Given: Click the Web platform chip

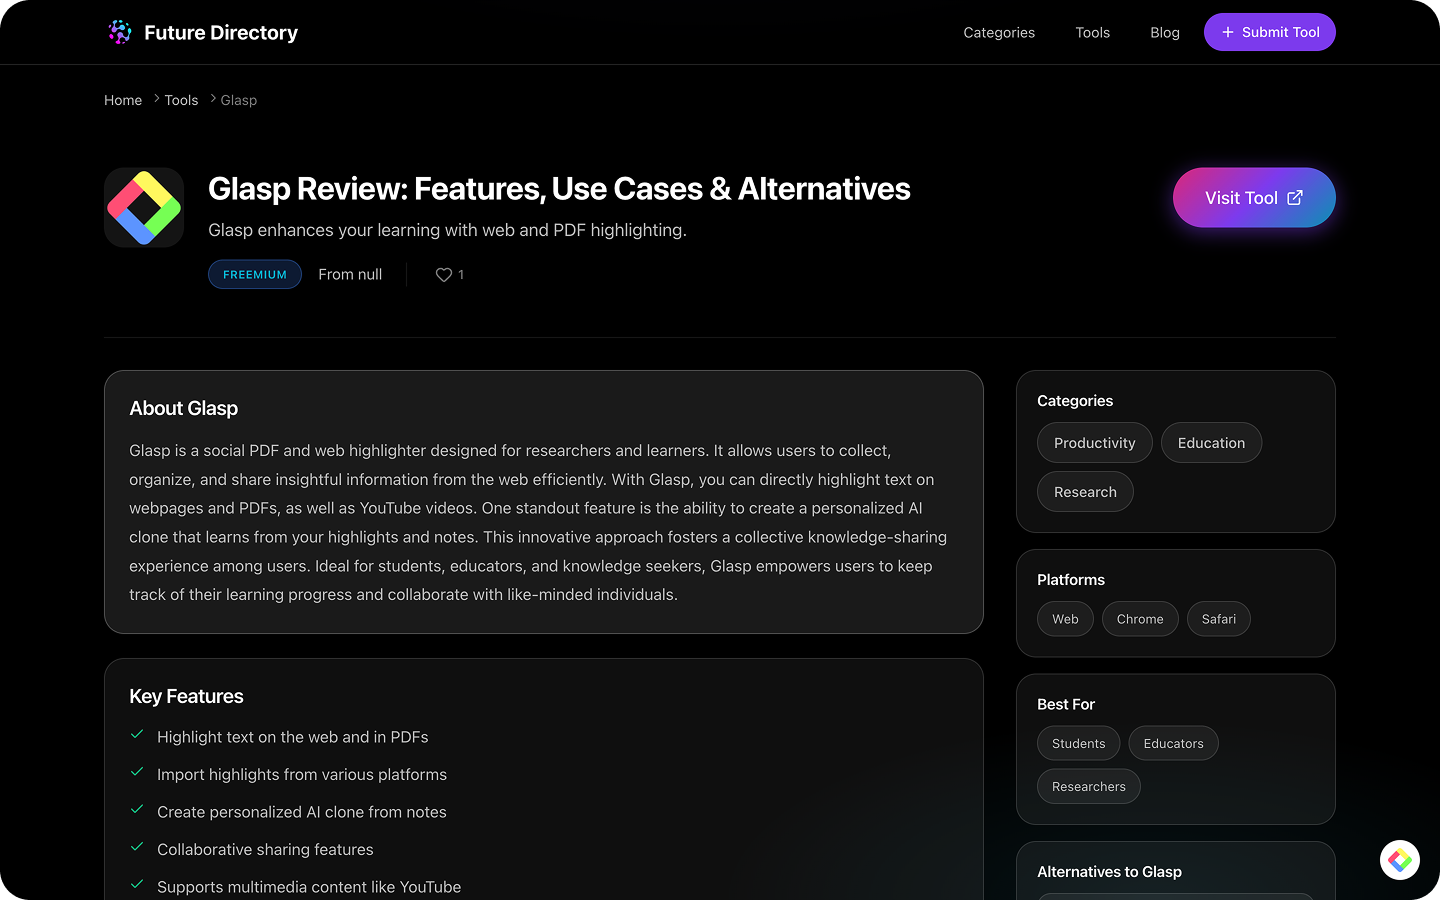Looking at the screenshot, I should (x=1065, y=619).
